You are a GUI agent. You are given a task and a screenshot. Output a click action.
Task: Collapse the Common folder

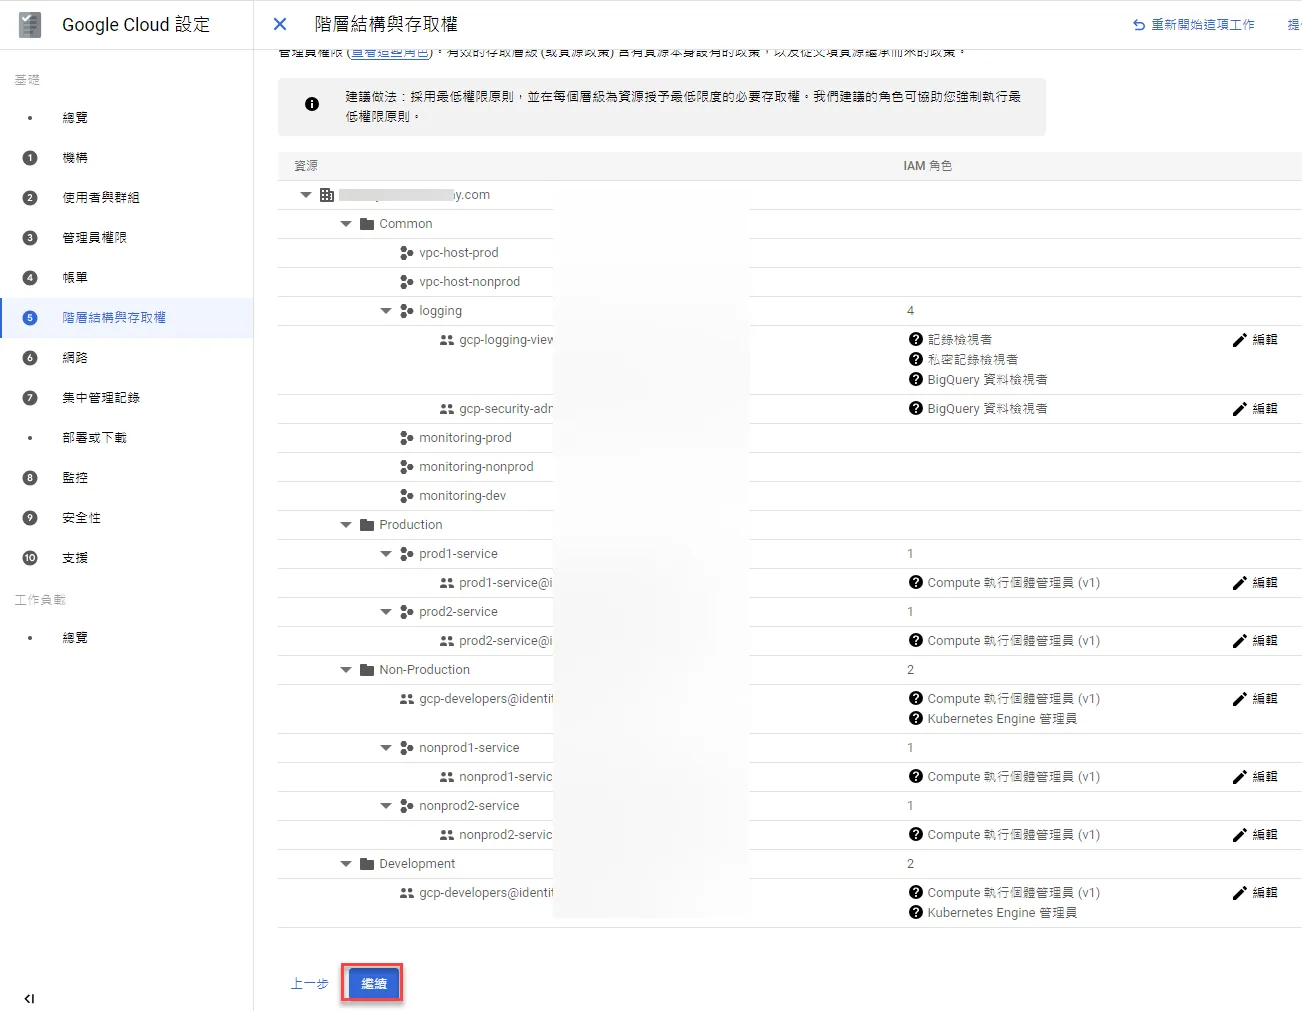pos(346,224)
